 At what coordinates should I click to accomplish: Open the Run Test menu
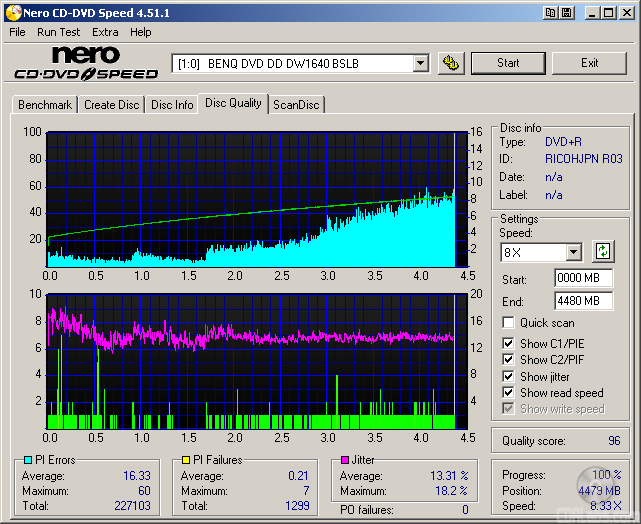pos(59,32)
